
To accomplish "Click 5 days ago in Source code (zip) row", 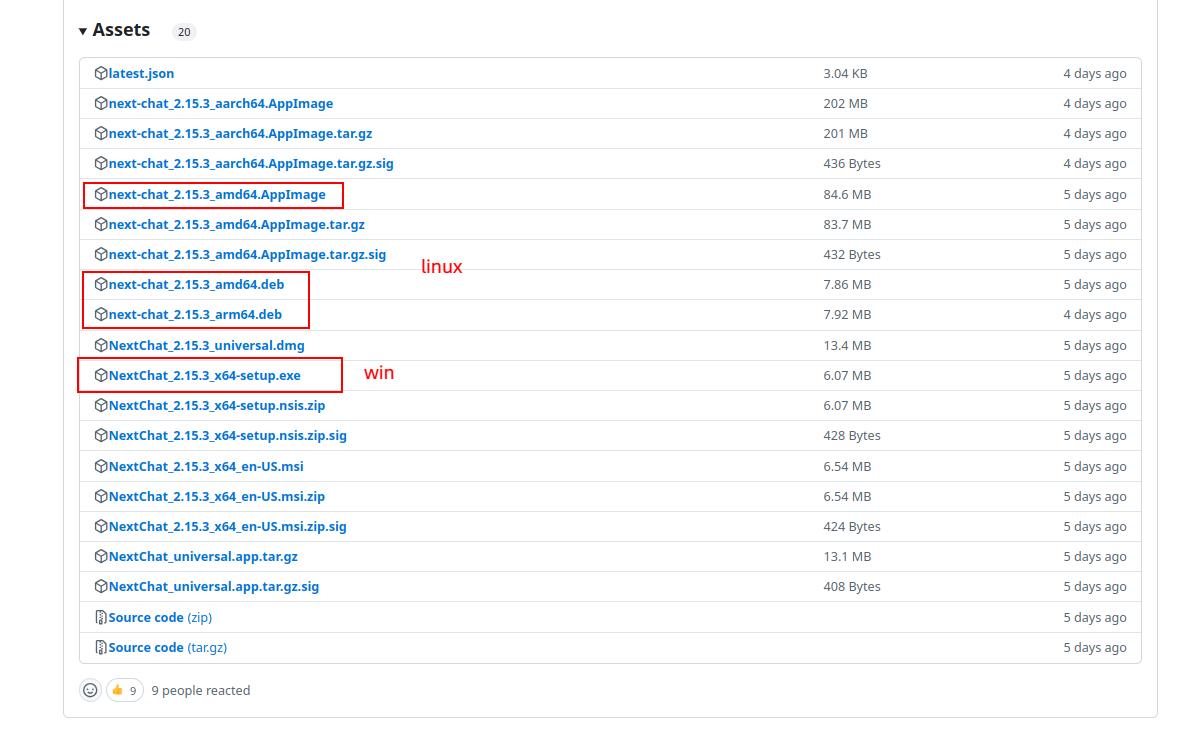I will (1095, 617).
